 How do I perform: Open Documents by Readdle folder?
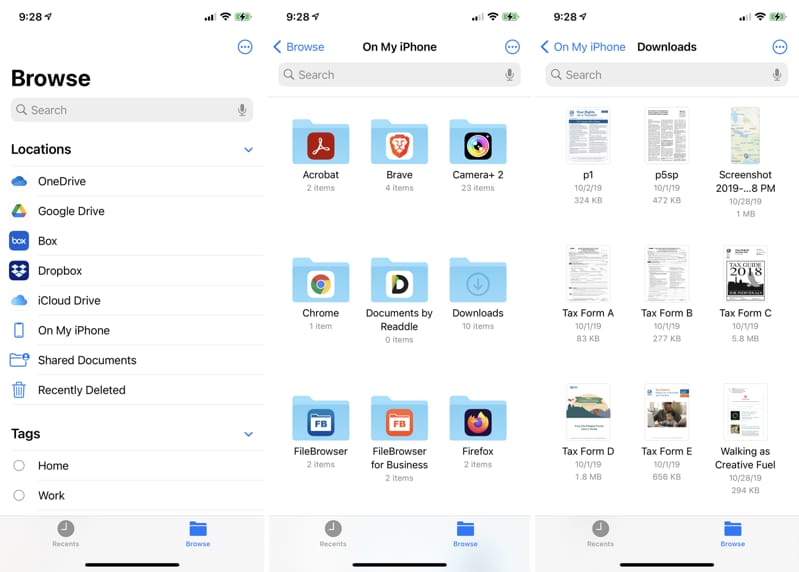(399, 280)
